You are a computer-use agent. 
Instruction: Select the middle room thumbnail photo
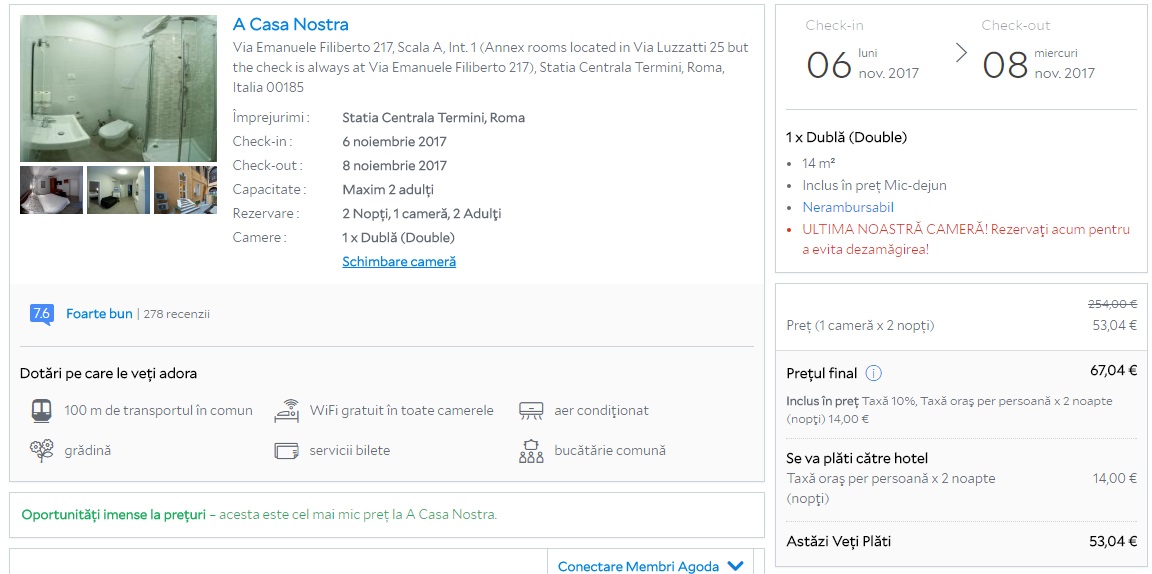118,190
